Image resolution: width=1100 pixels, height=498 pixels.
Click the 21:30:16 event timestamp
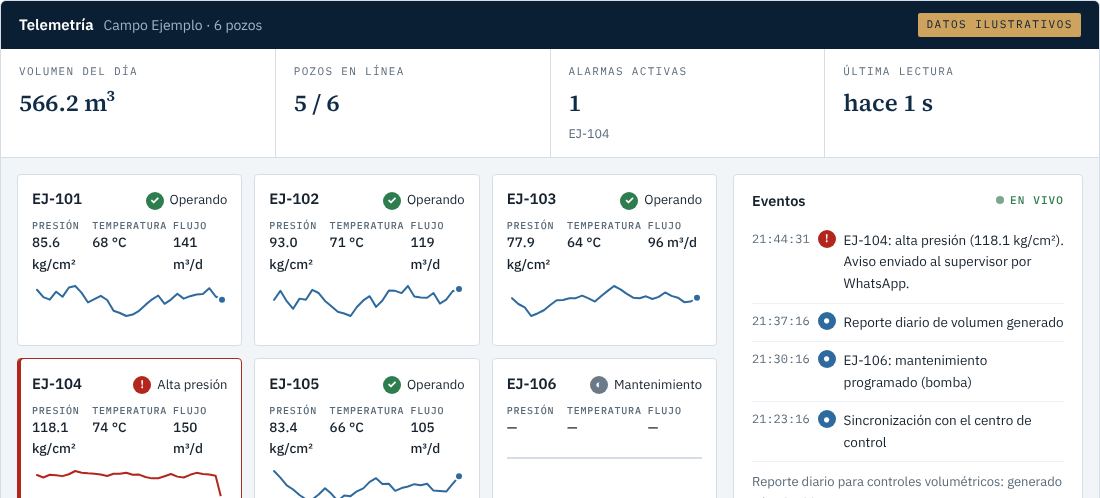[x=781, y=359]
